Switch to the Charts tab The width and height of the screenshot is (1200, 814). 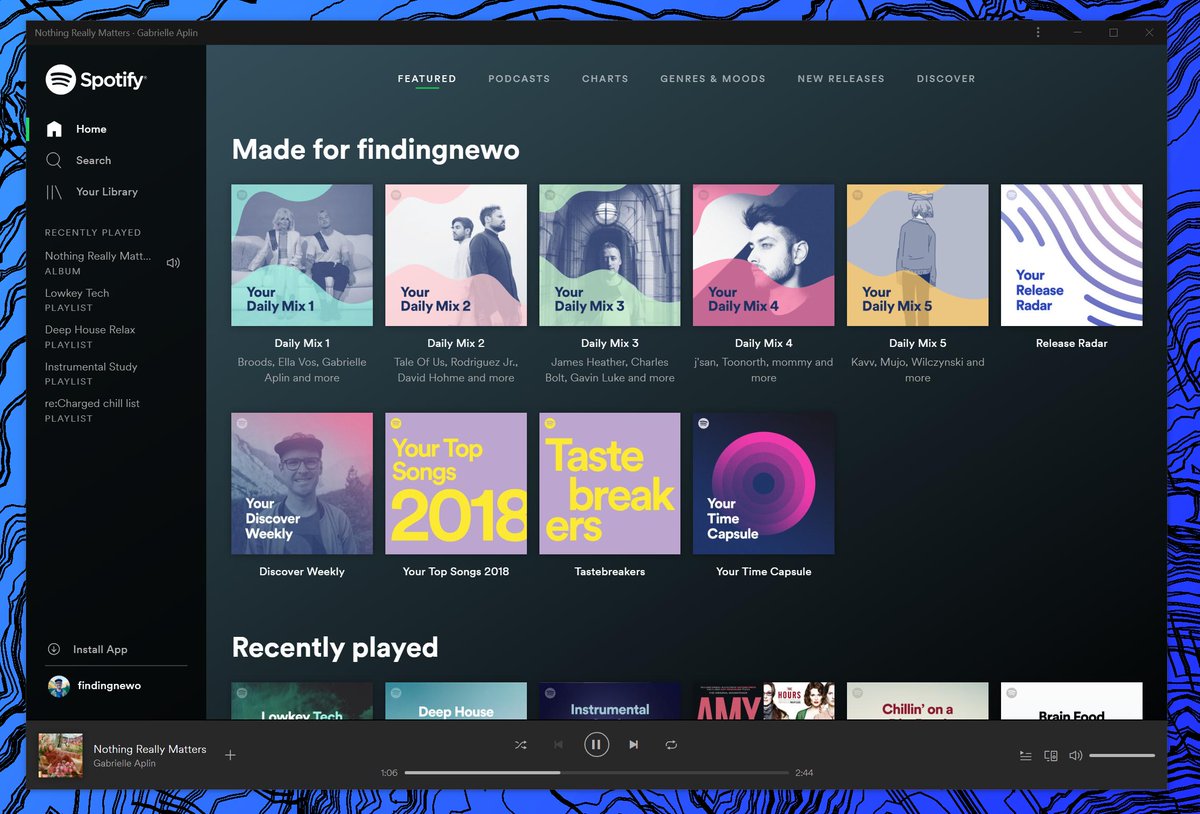605,79
